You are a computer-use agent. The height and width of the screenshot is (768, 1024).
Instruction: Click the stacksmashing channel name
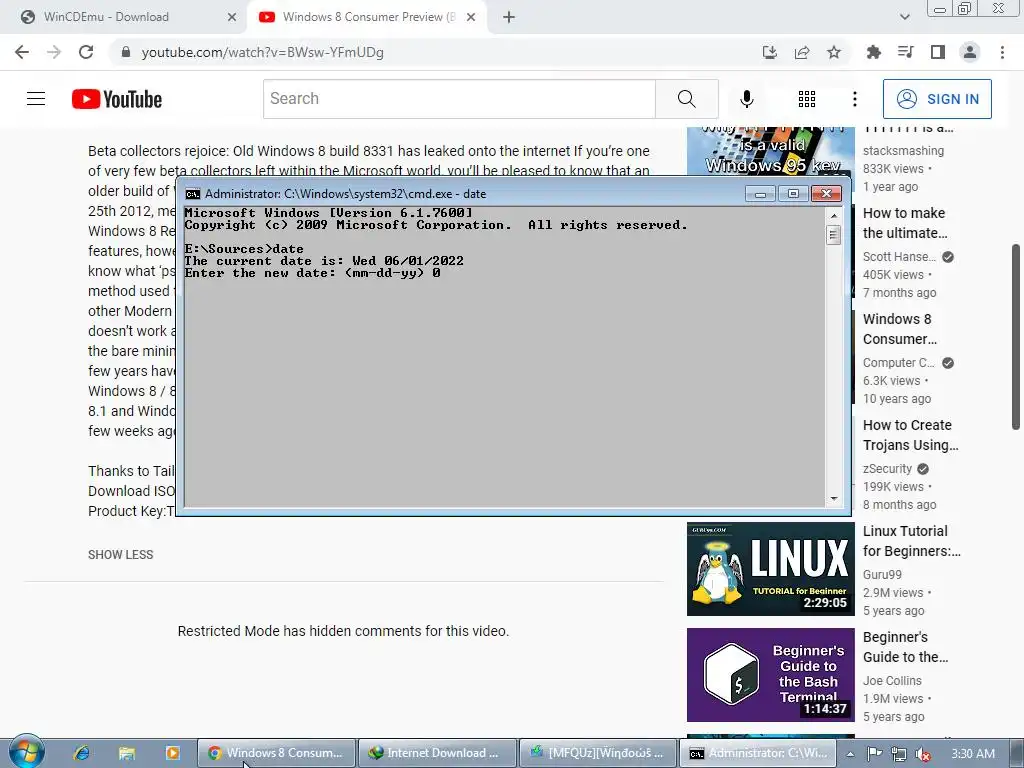903,150
